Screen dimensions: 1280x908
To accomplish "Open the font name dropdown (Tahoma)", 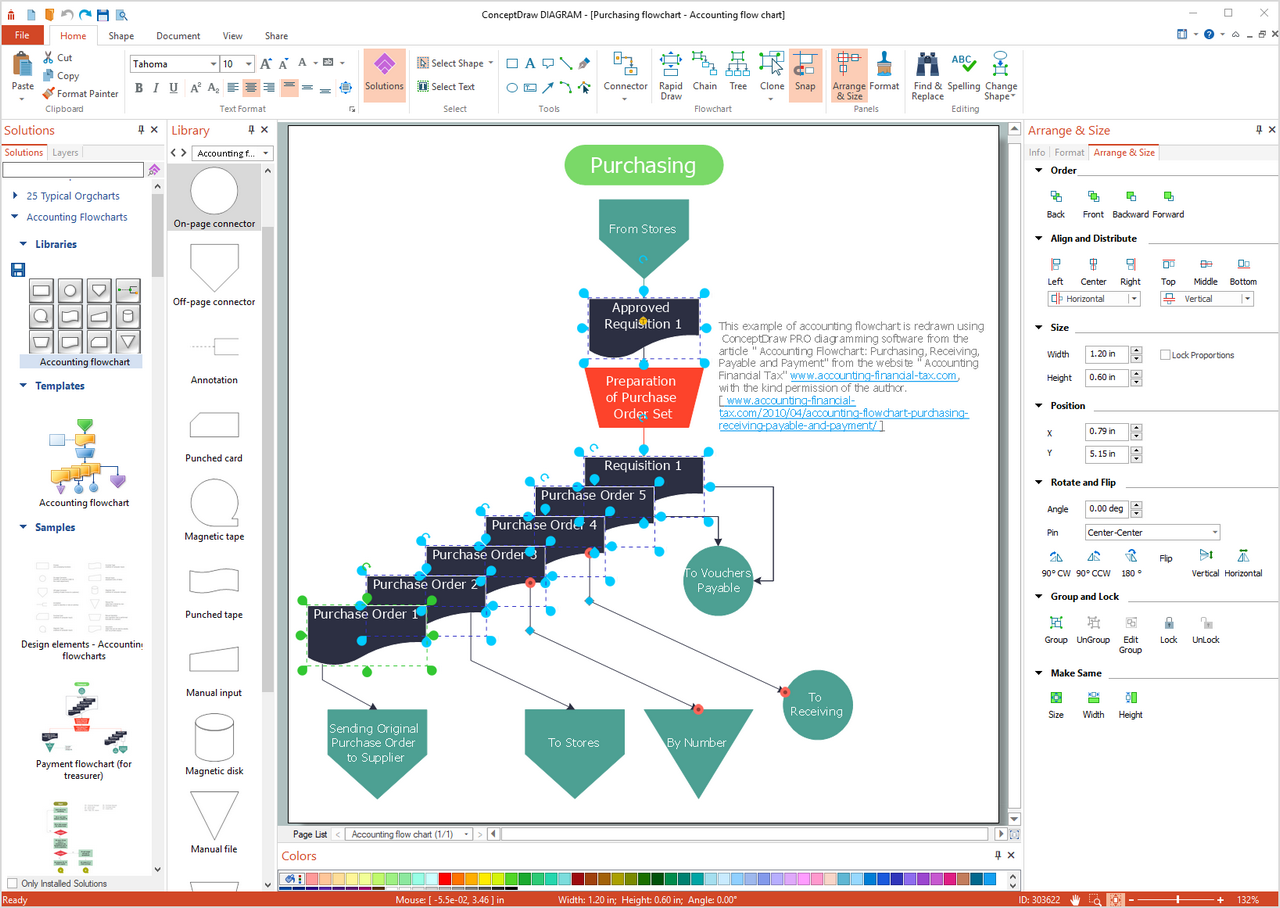I will click(213, 64).
